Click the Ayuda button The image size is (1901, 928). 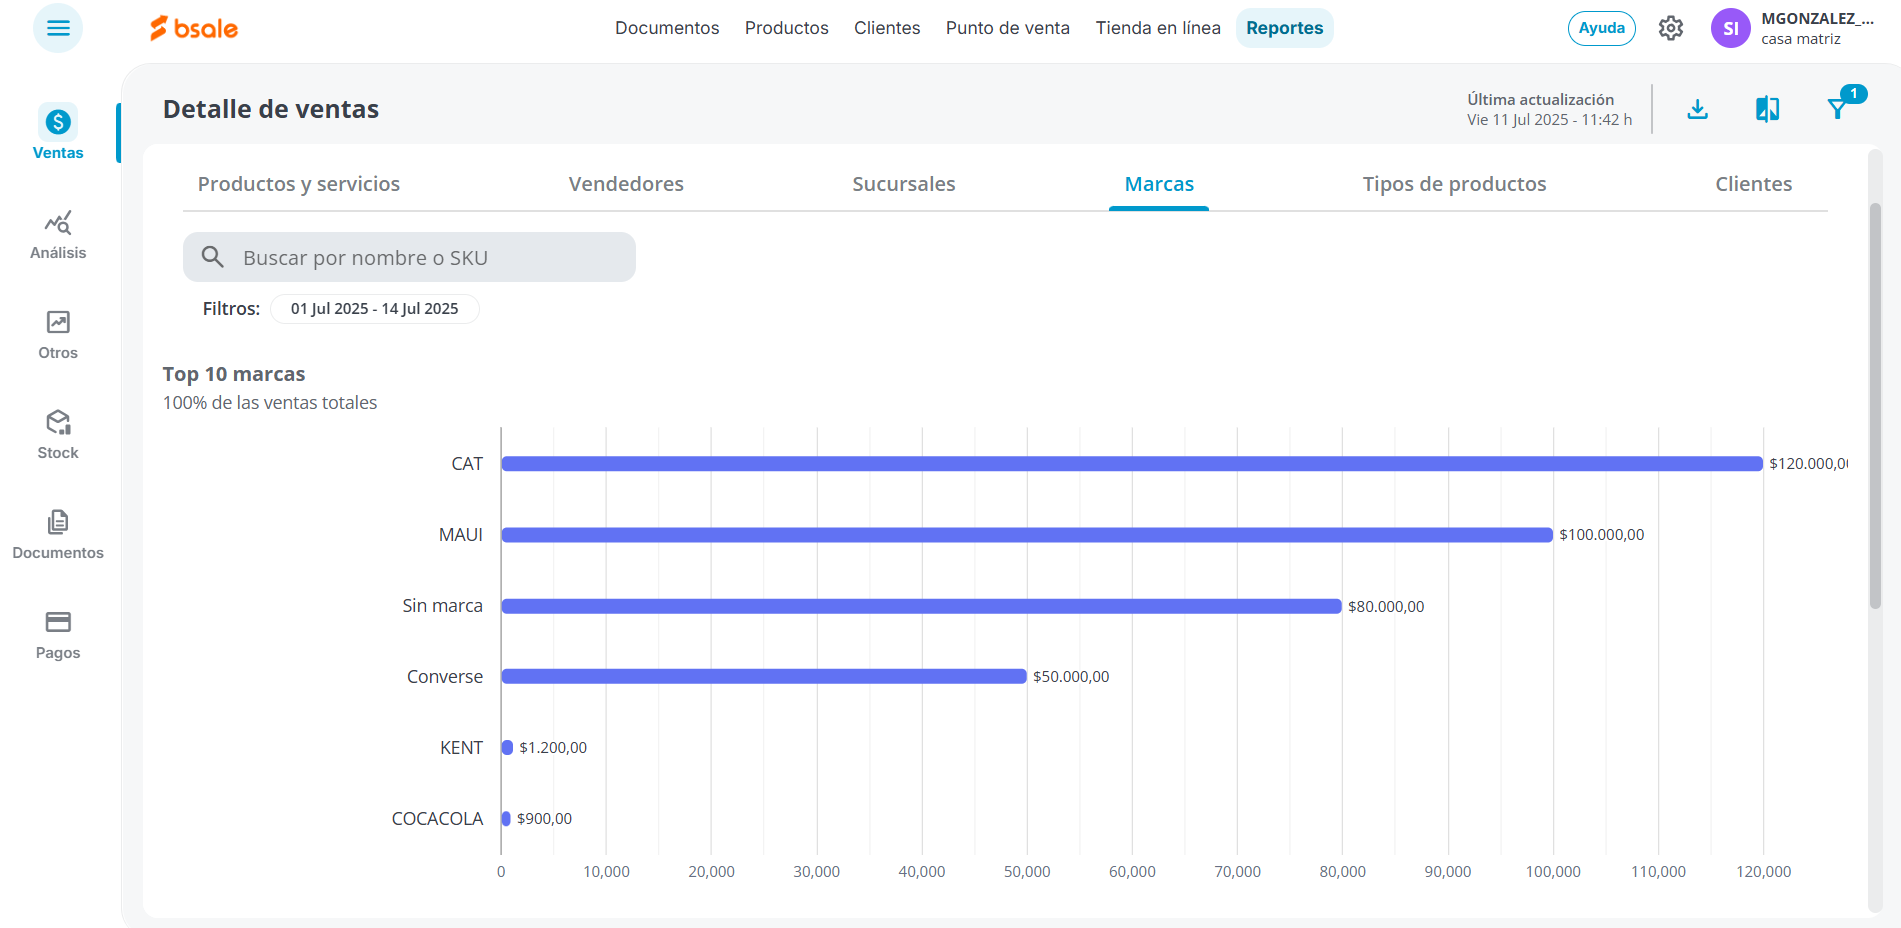(x=1602, y=28)
